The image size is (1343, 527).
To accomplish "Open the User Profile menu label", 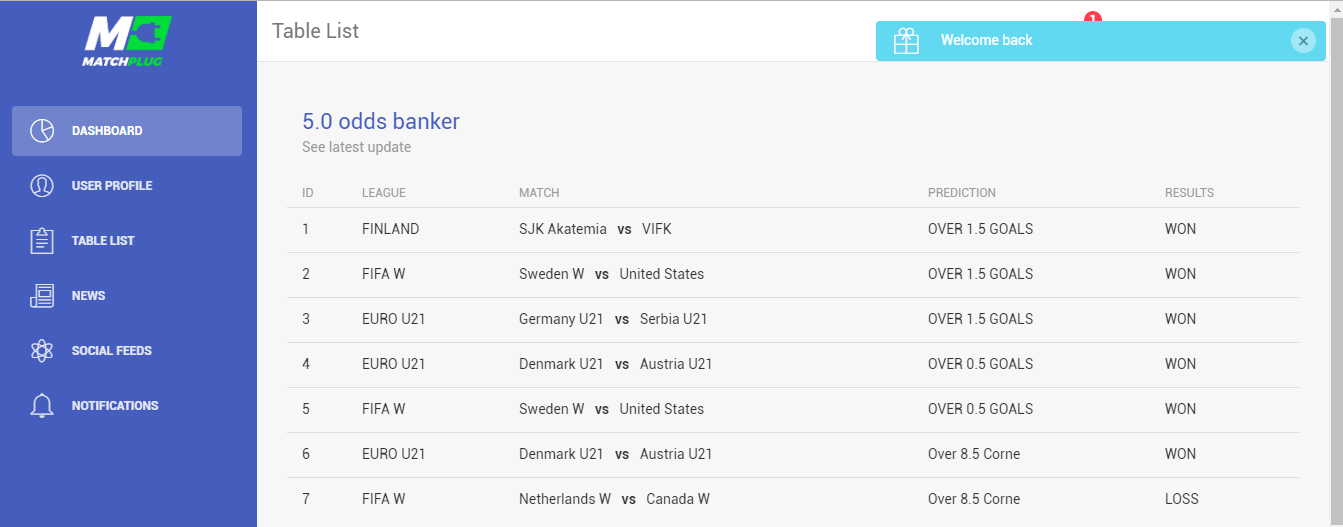I will (112, 186).
